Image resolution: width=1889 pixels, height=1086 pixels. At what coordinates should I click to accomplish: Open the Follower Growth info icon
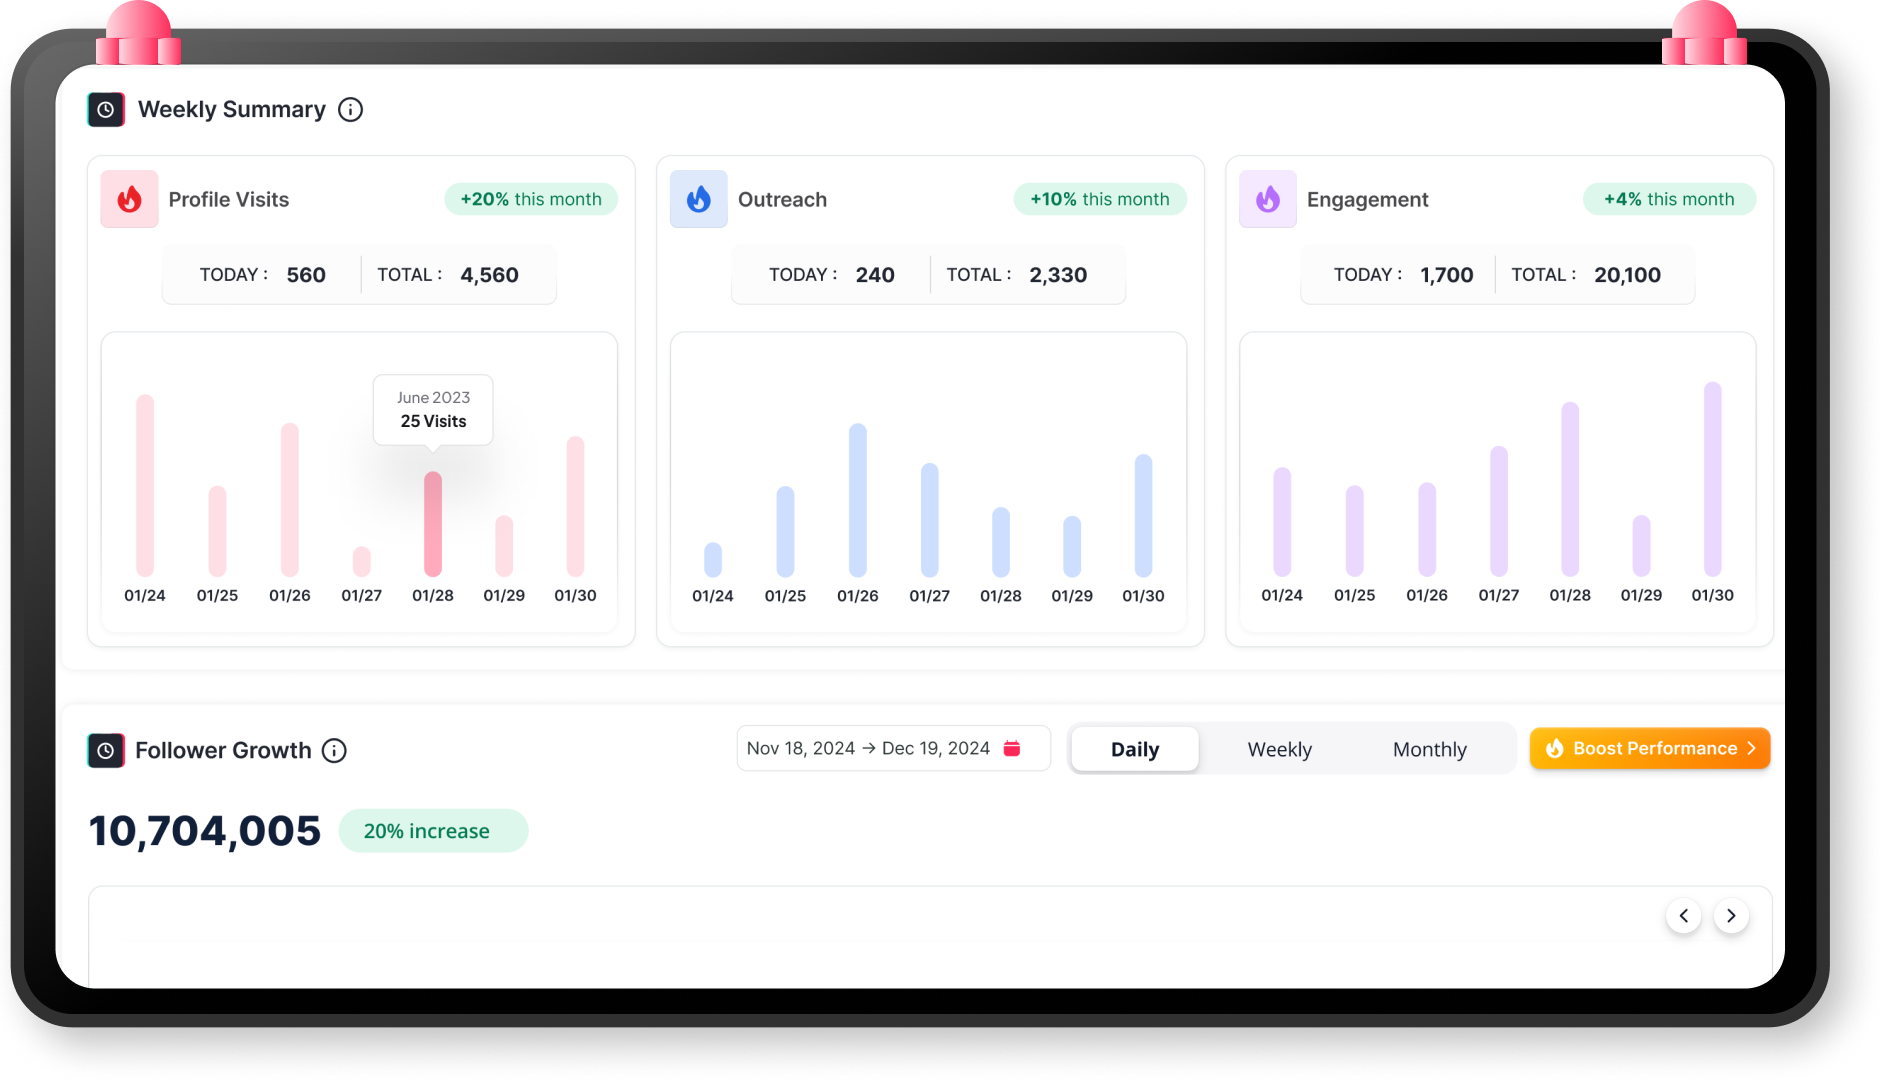click(x=334, y=750)
